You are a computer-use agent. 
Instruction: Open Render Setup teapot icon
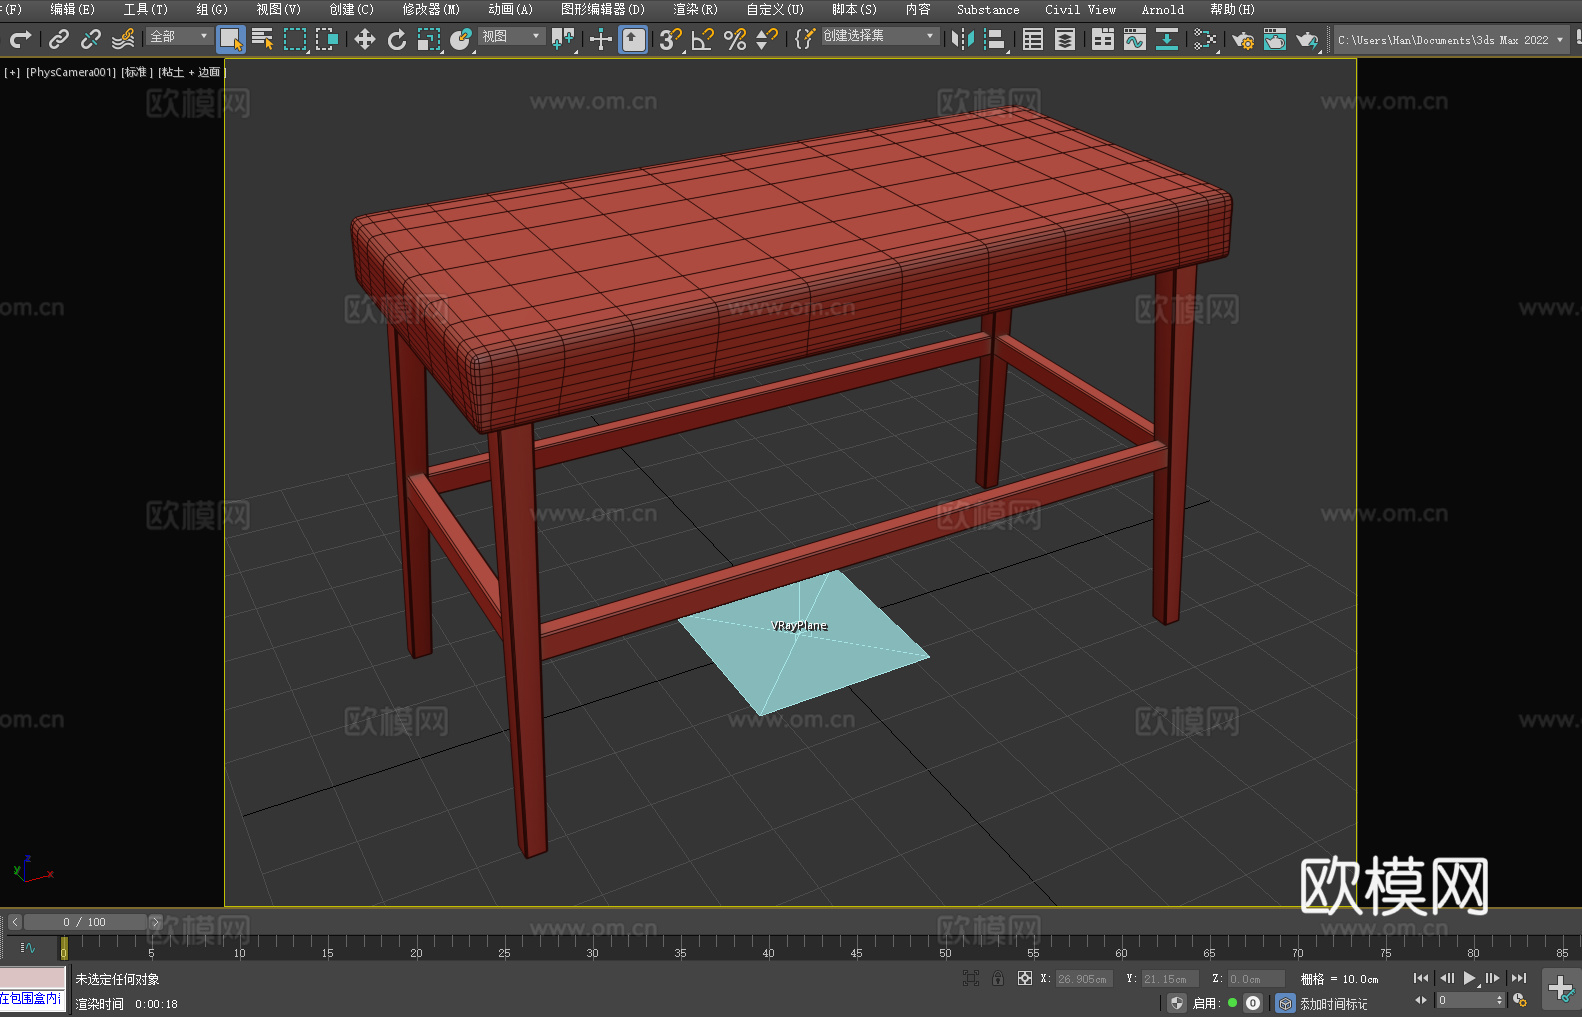(x=1243, y=39)
